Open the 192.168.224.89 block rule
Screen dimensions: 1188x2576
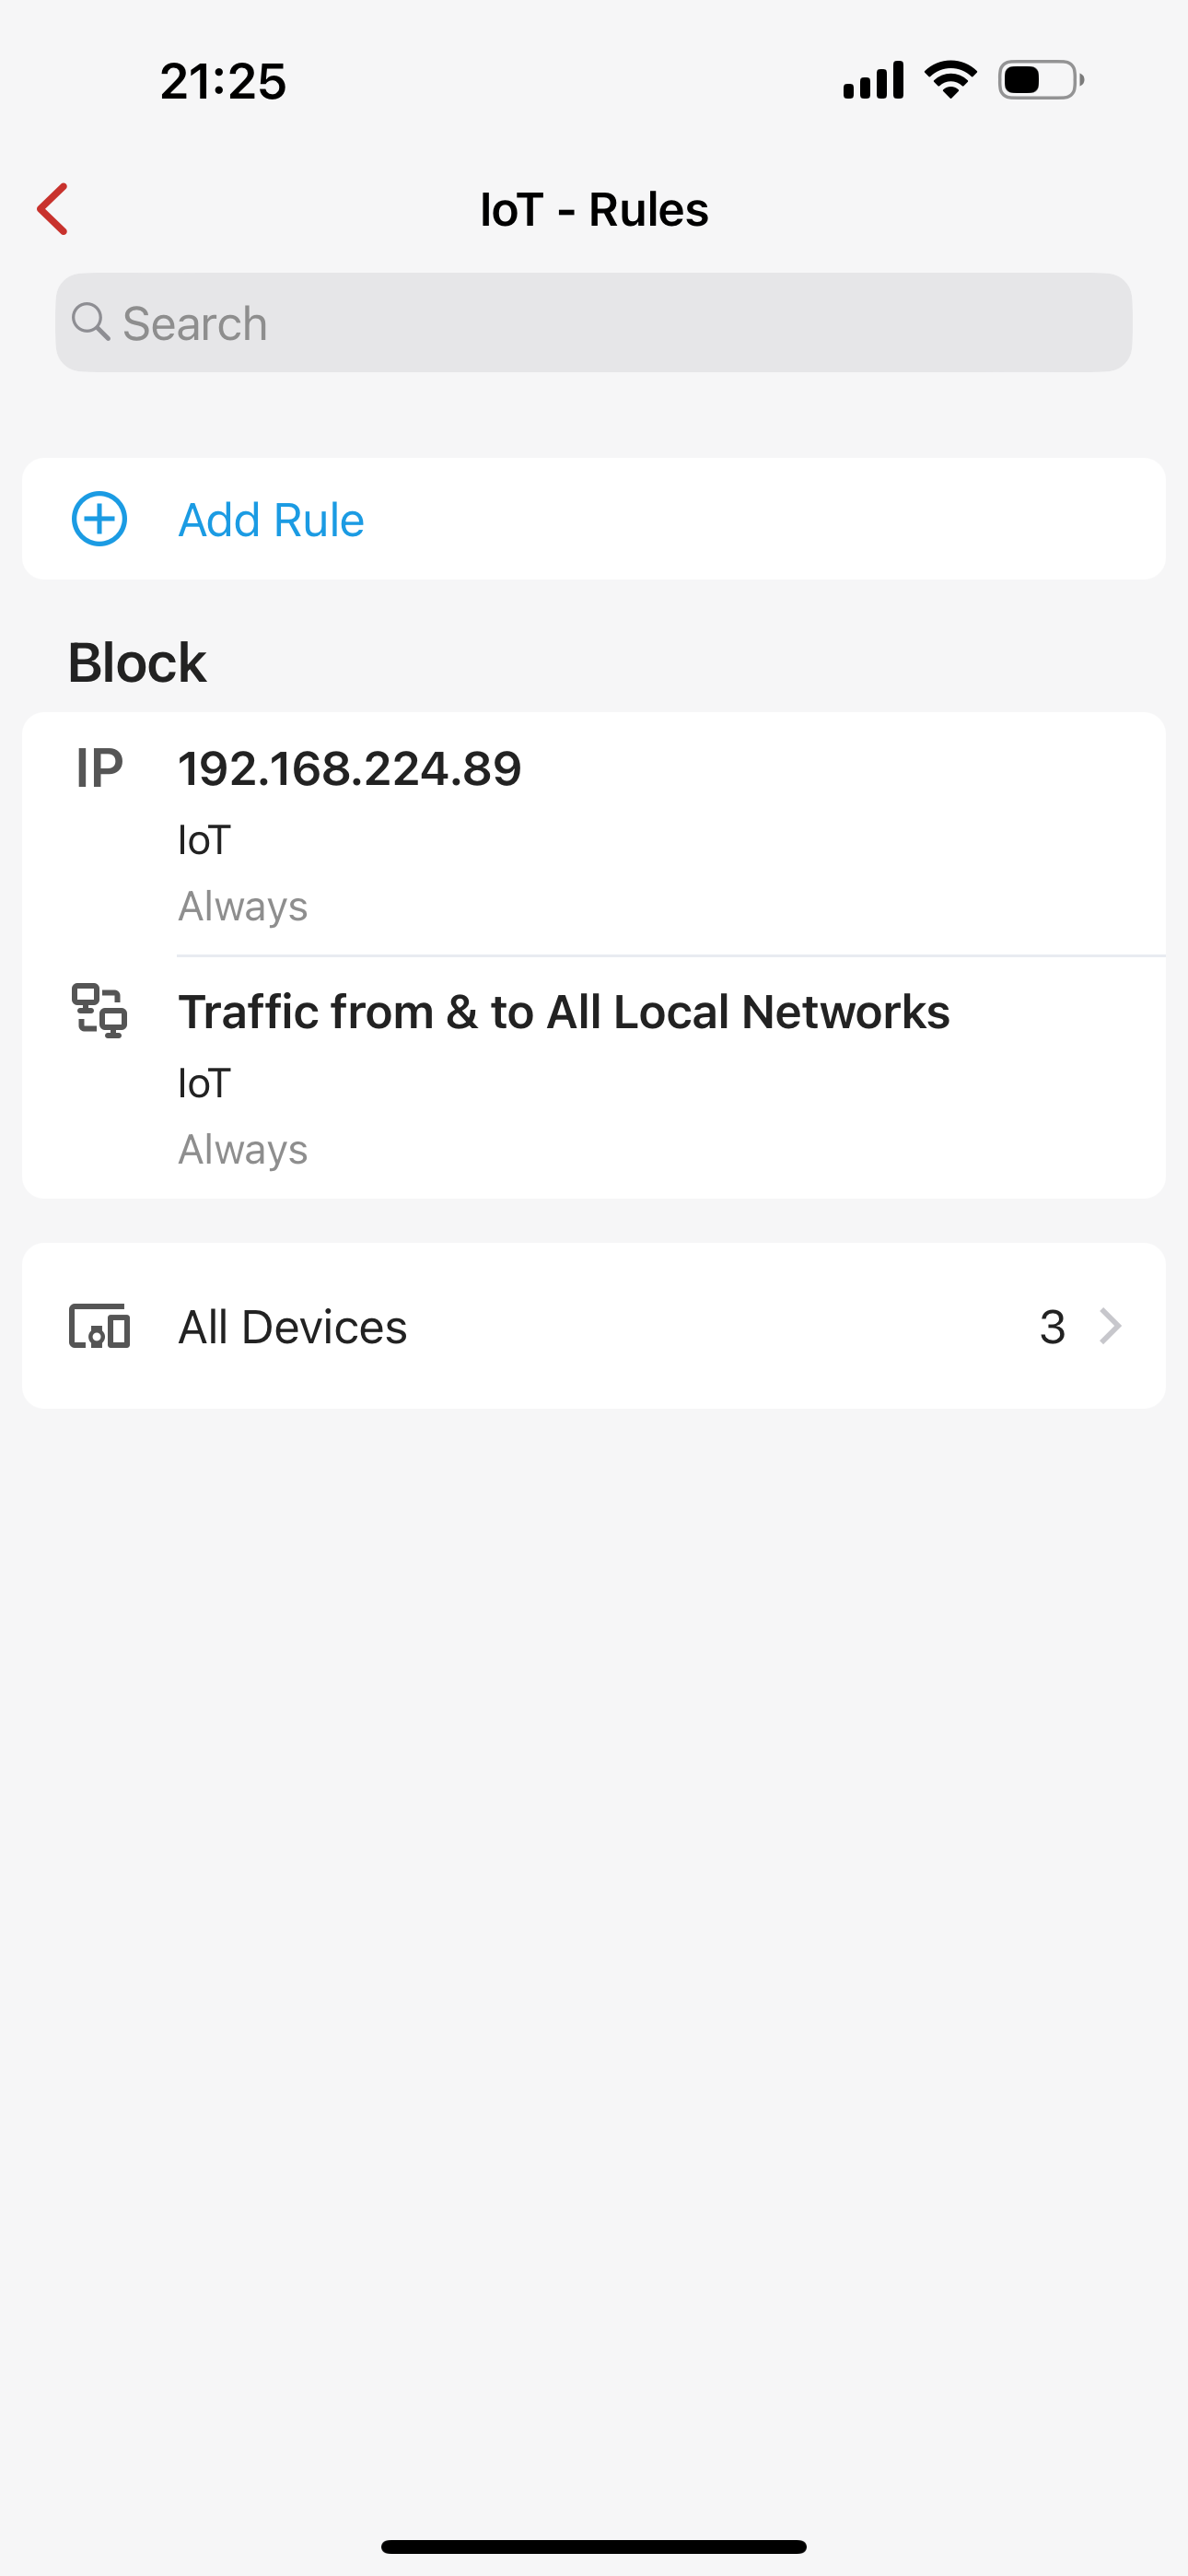[x=349, y=769]
